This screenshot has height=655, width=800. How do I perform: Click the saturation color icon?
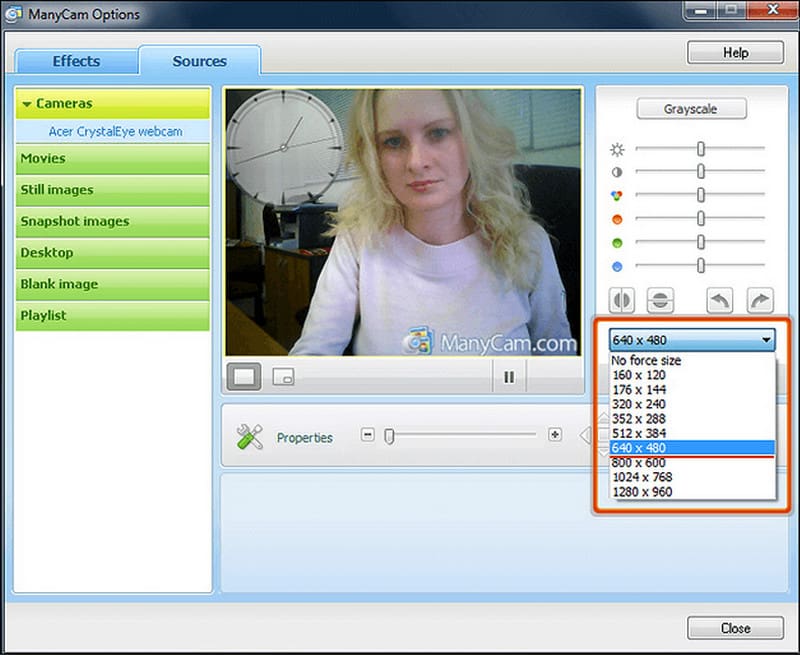point(618,196)
